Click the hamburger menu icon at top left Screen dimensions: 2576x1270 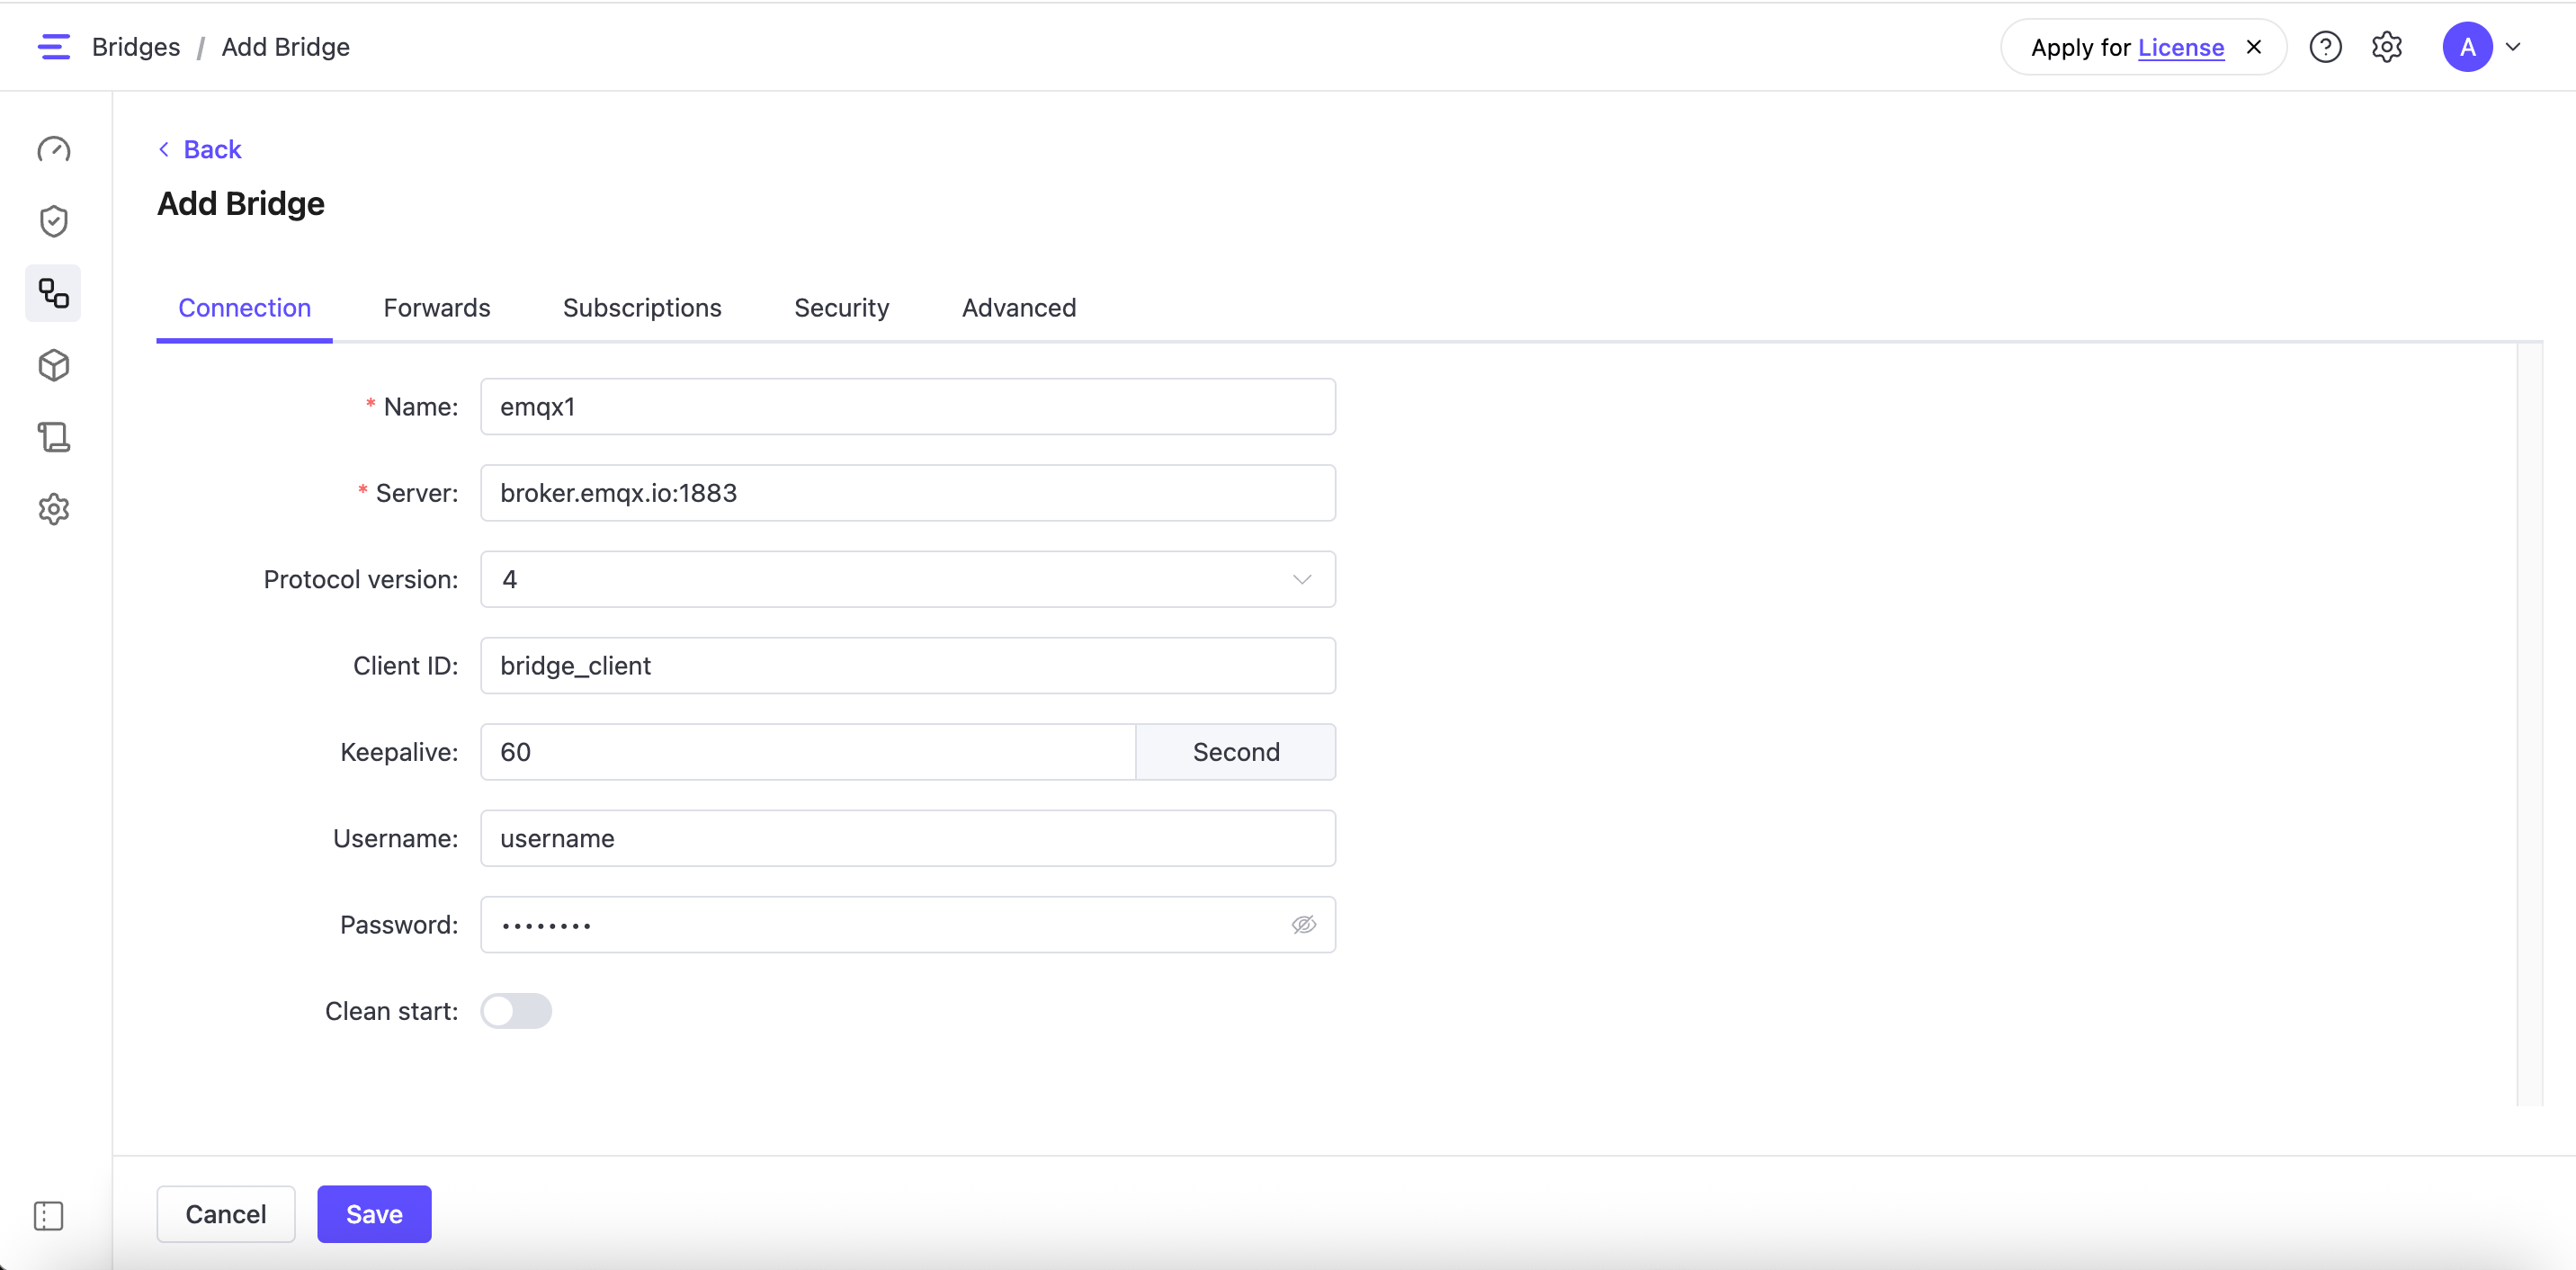[53, 47]
